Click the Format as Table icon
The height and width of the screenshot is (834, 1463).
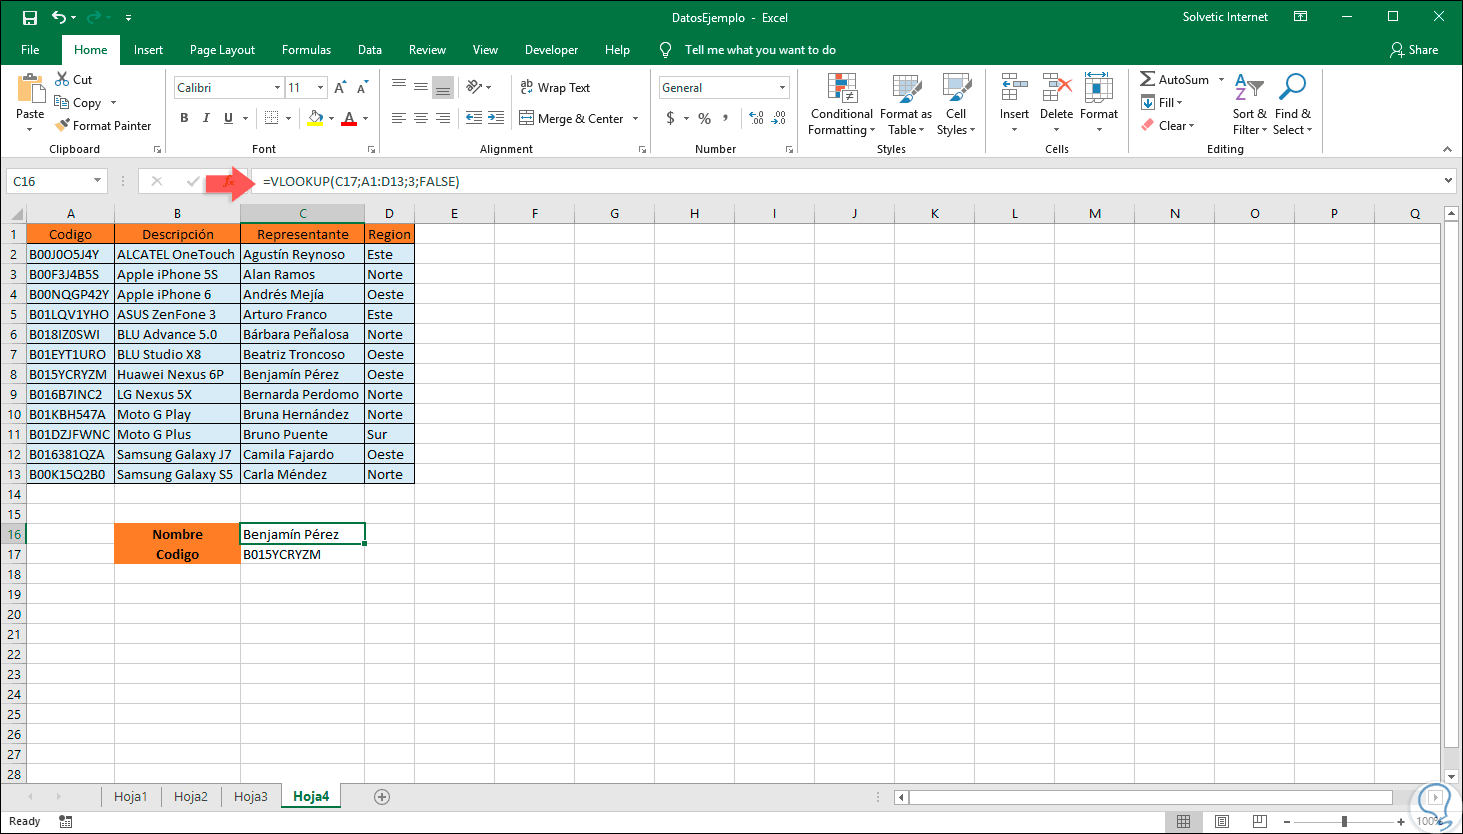click(x=906, y=88)
